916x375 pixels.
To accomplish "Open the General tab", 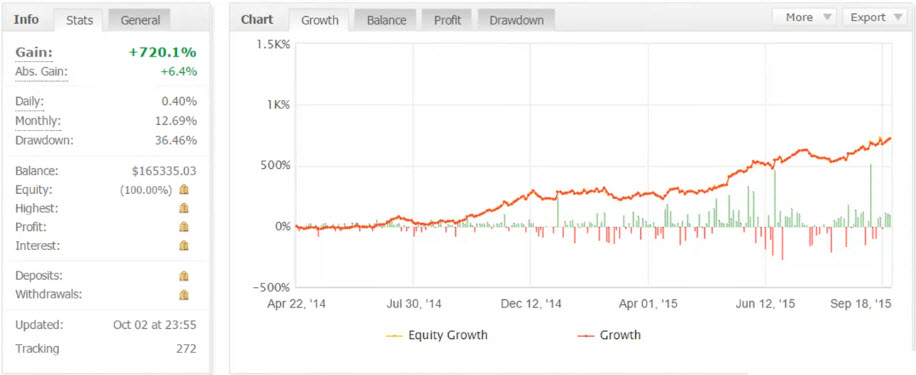I will (140, 20).
